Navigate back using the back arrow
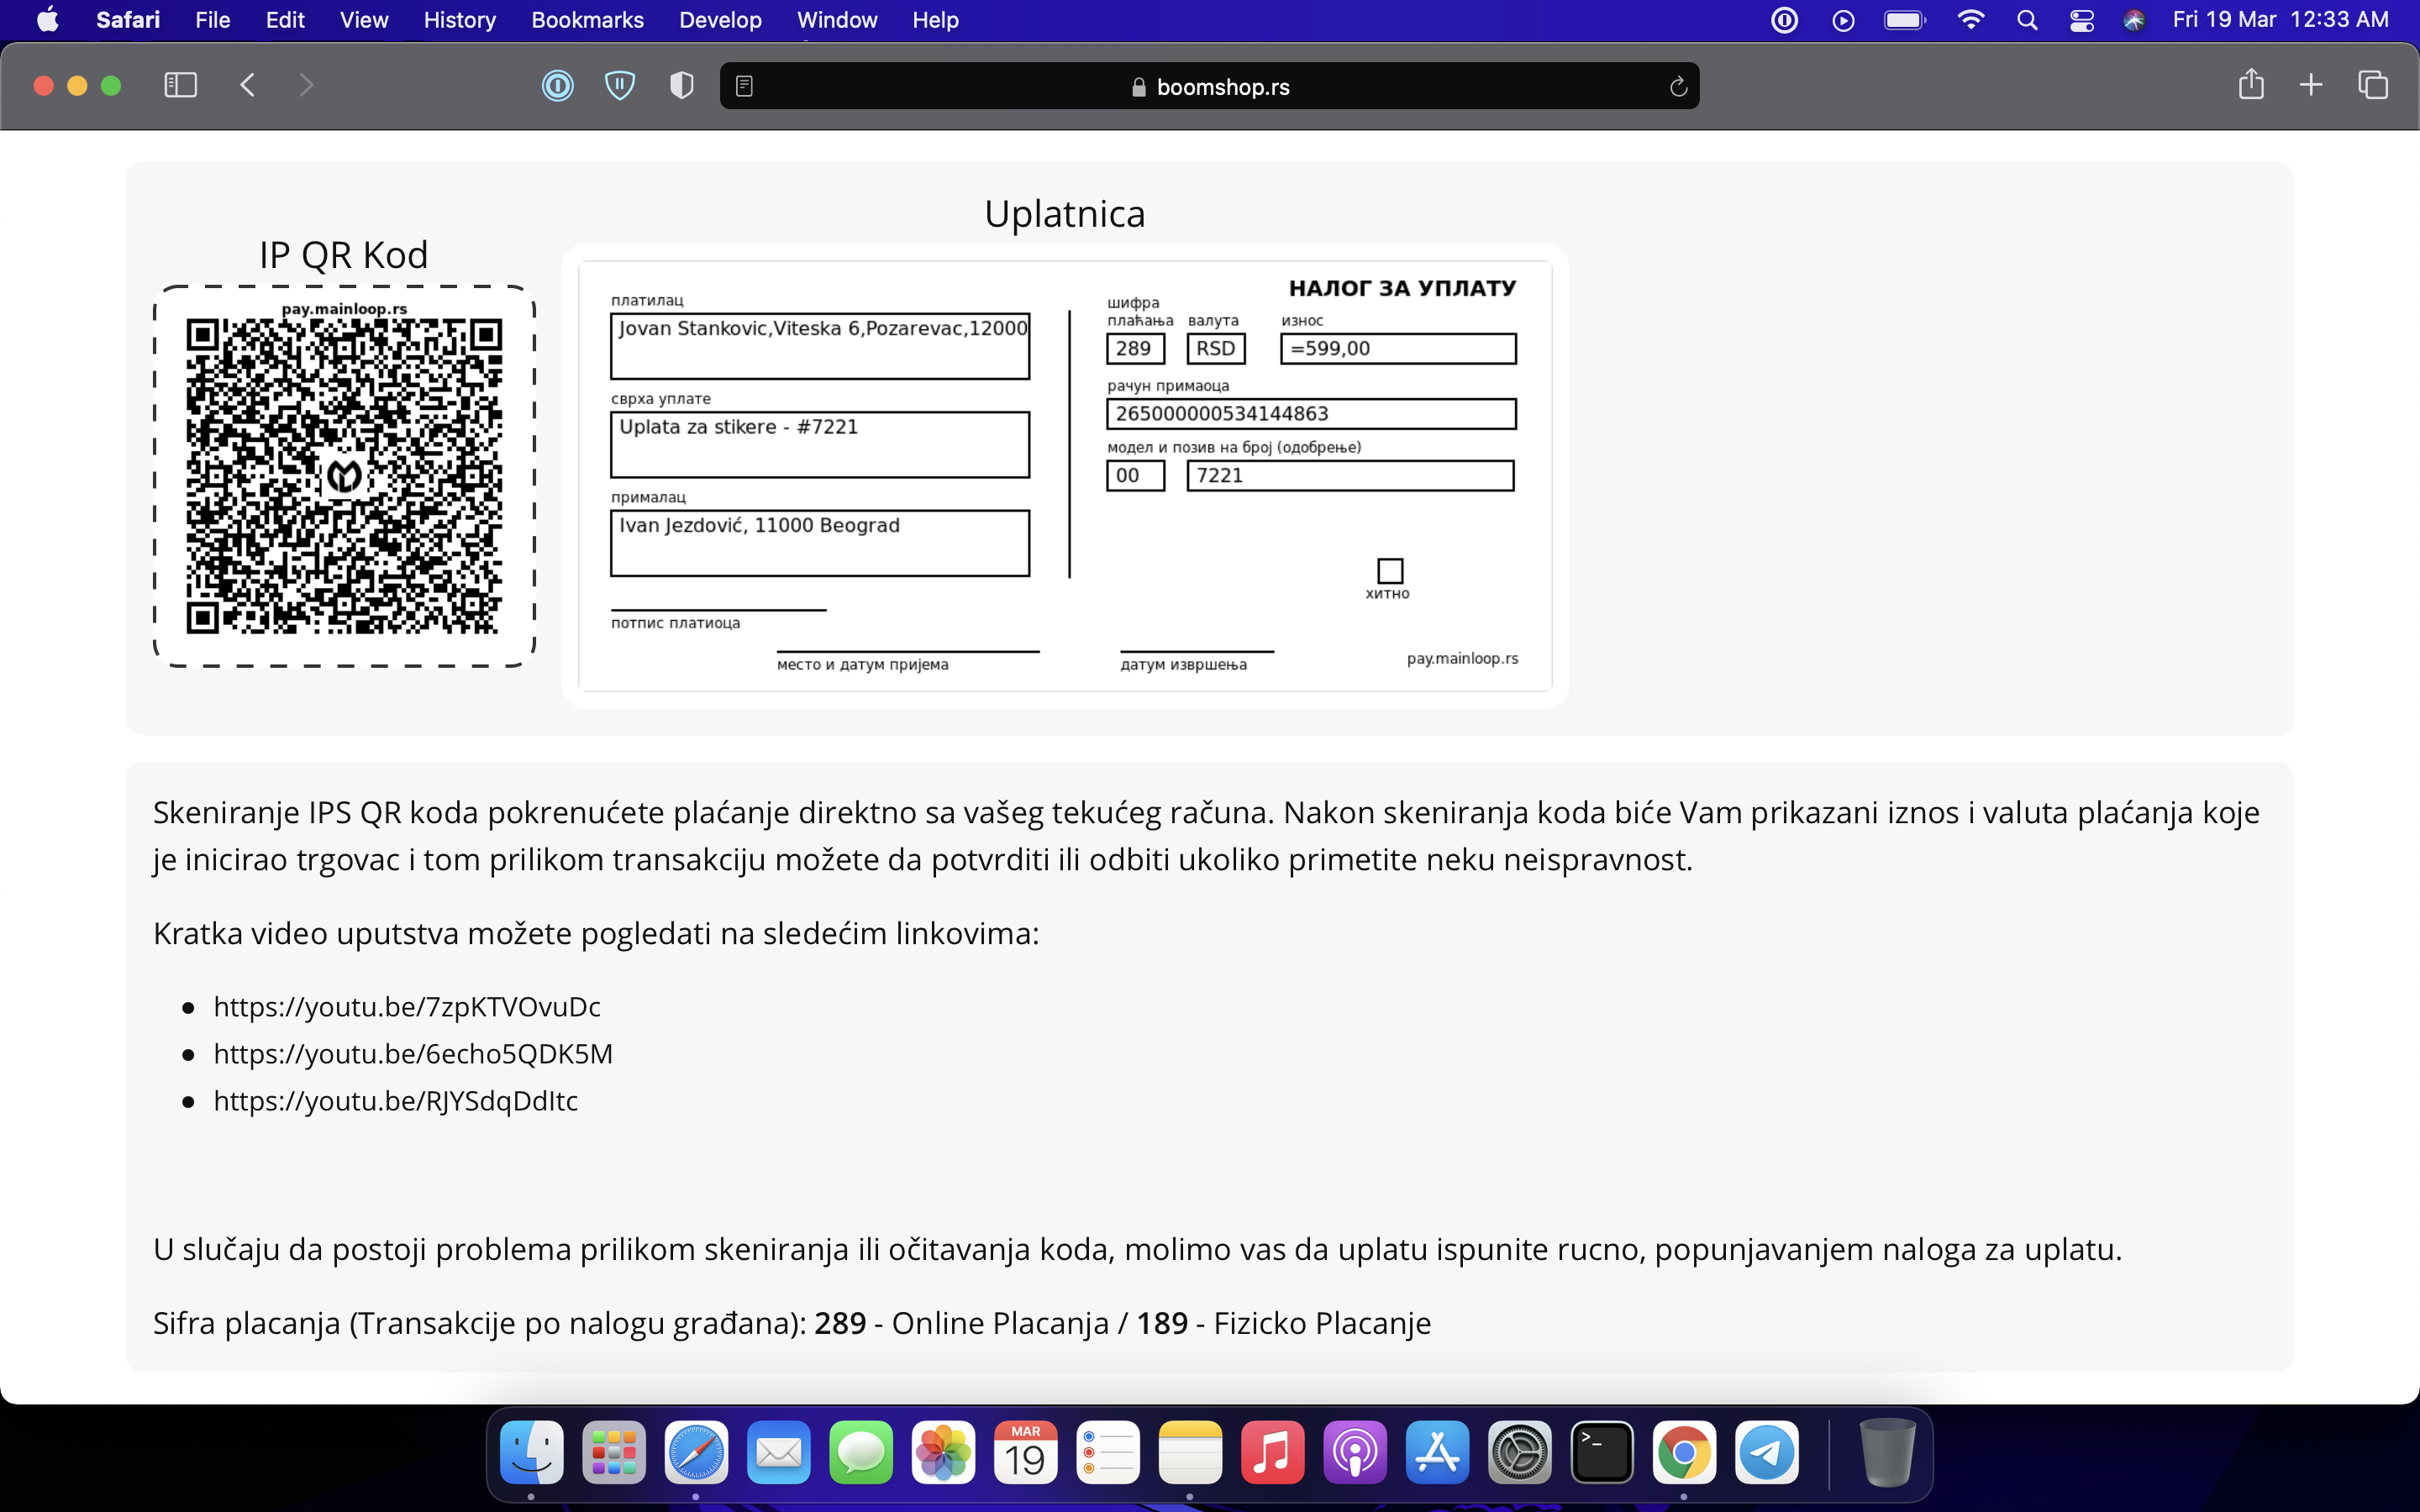 point(248,86)
